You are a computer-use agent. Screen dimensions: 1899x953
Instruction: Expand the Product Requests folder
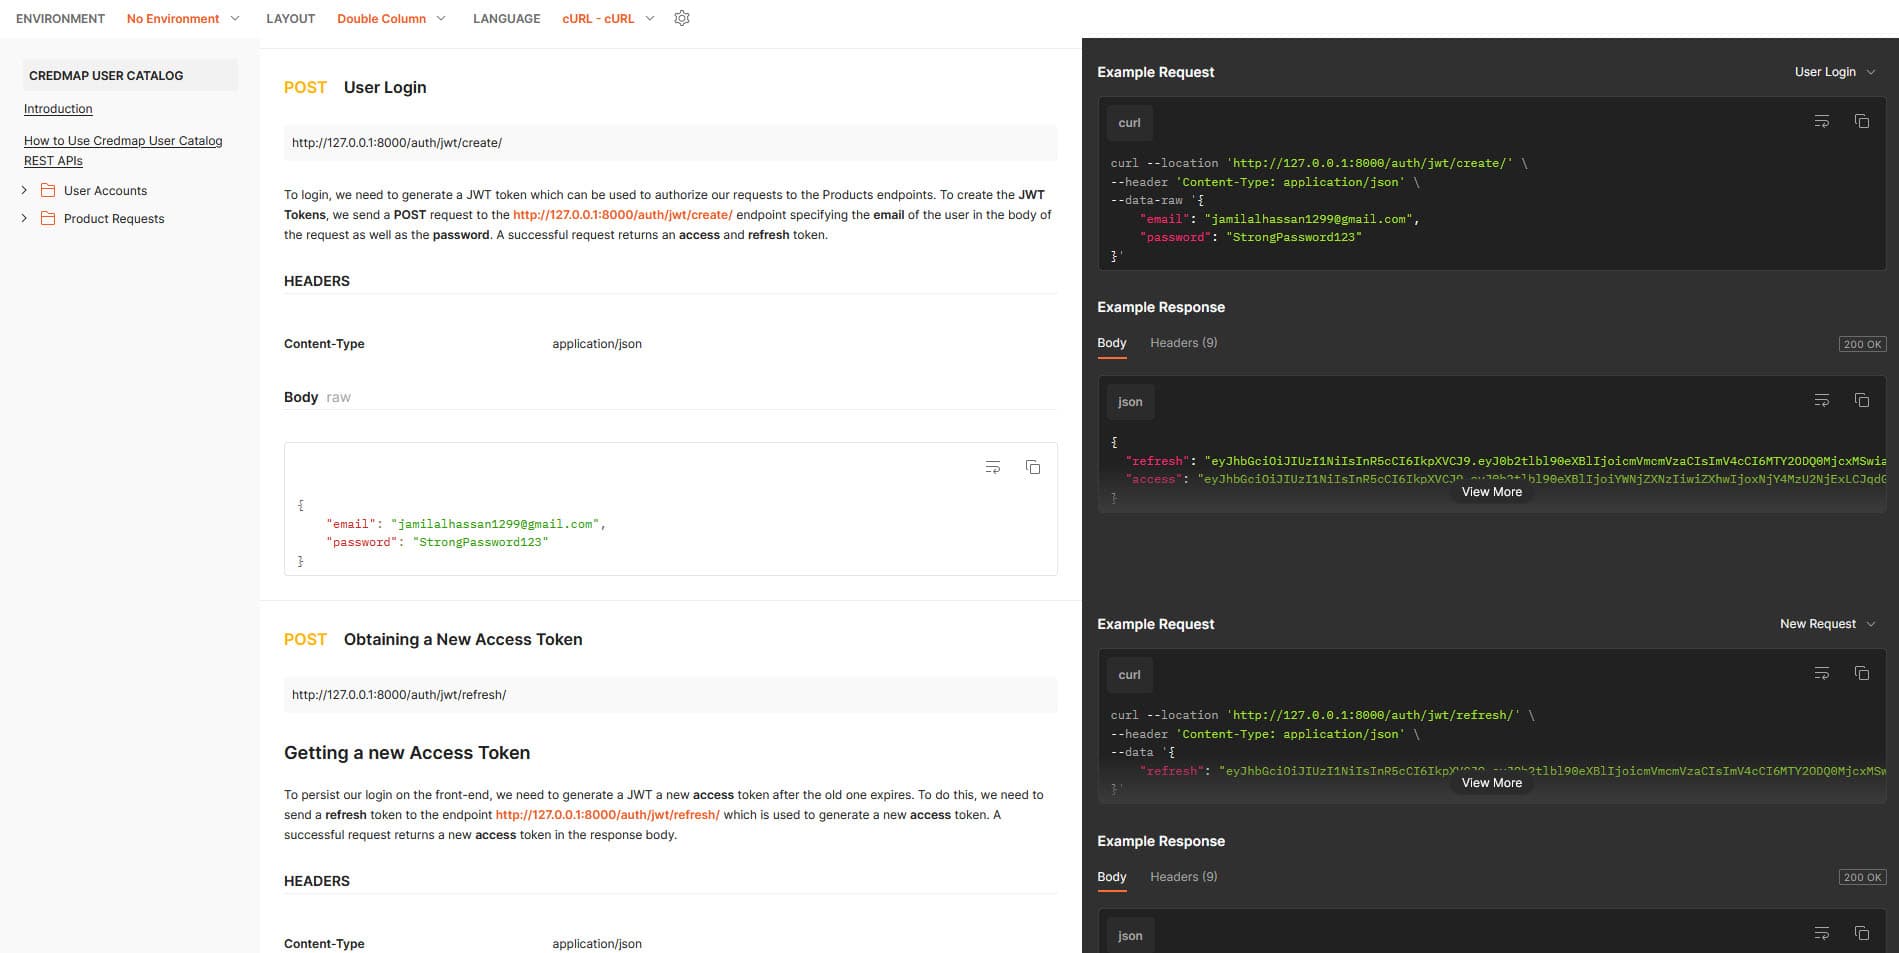pos(25,218)
